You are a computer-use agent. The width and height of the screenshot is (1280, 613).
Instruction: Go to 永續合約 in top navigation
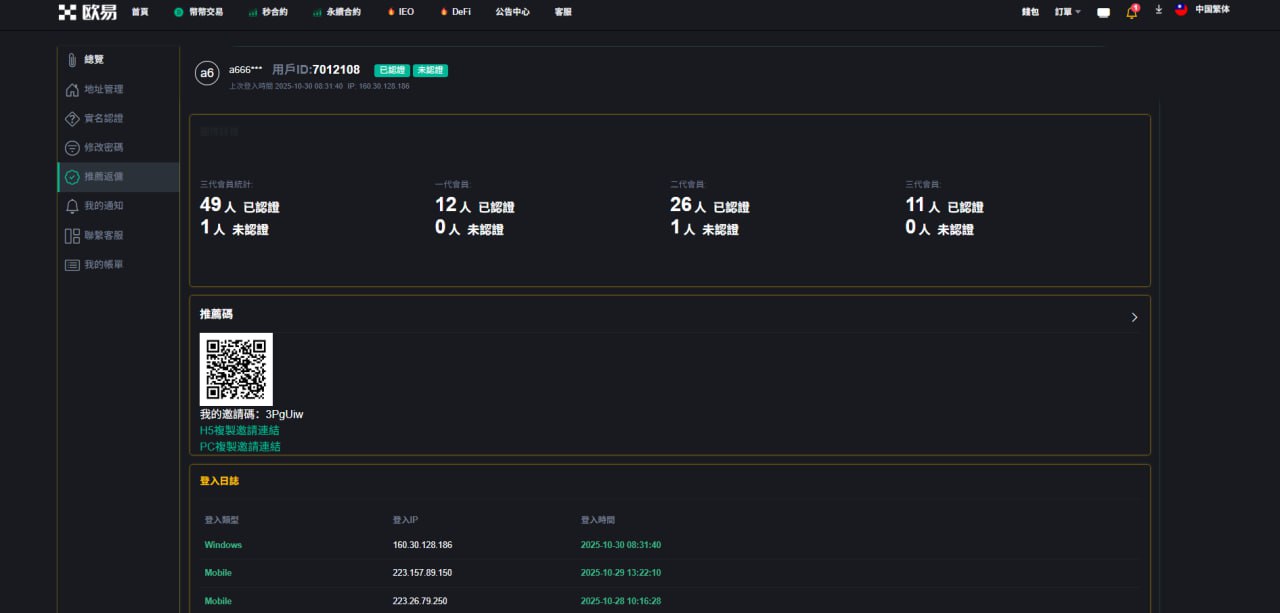pyautogui.click(x=336, y=12)
